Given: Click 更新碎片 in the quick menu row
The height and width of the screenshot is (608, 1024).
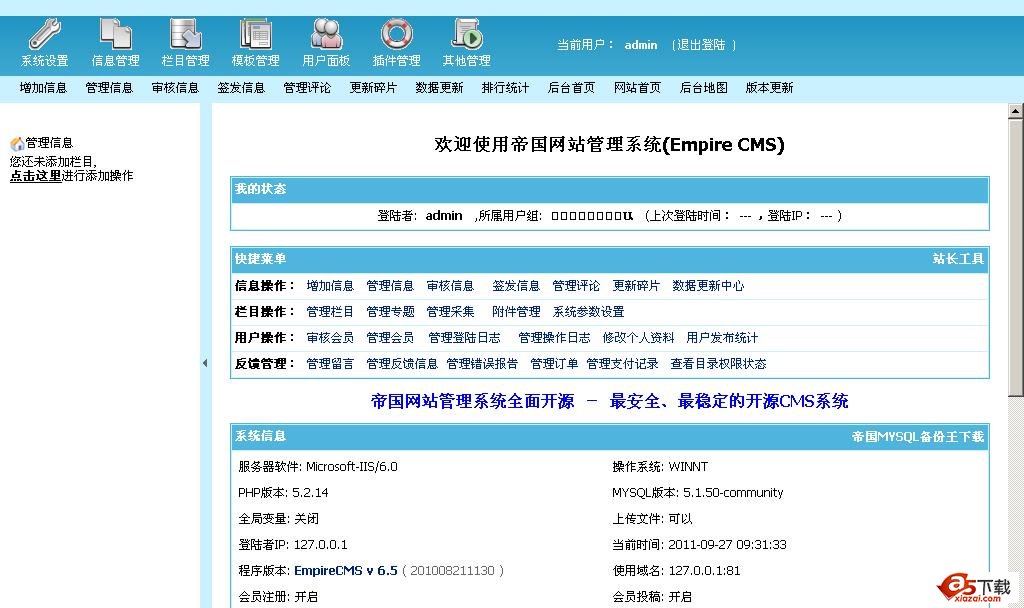Looking at the screenshot, I should (636, 285).
